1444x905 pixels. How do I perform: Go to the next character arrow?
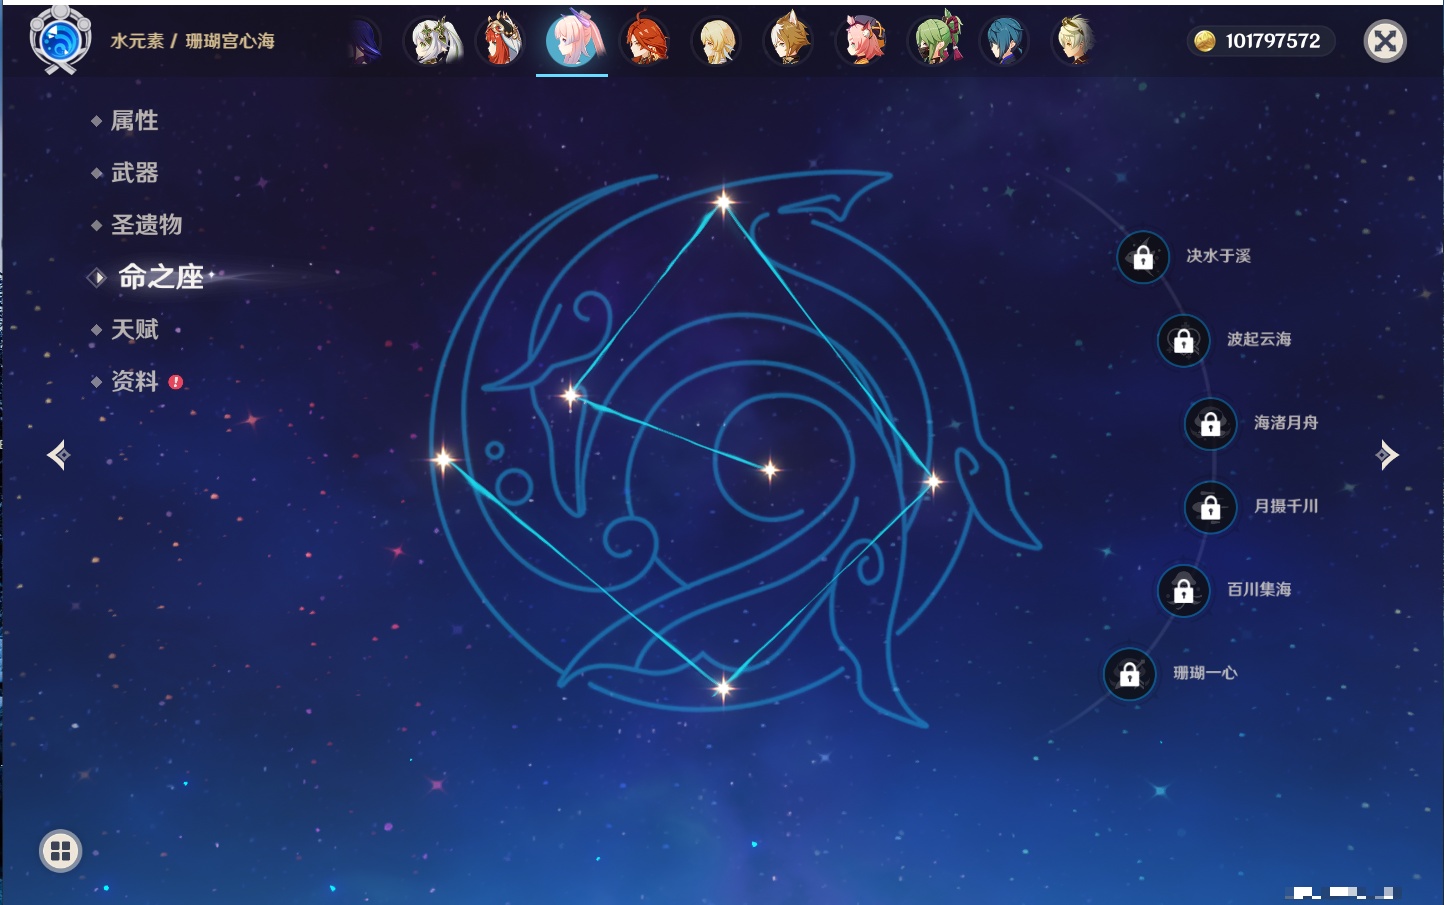click(1387, 455)
